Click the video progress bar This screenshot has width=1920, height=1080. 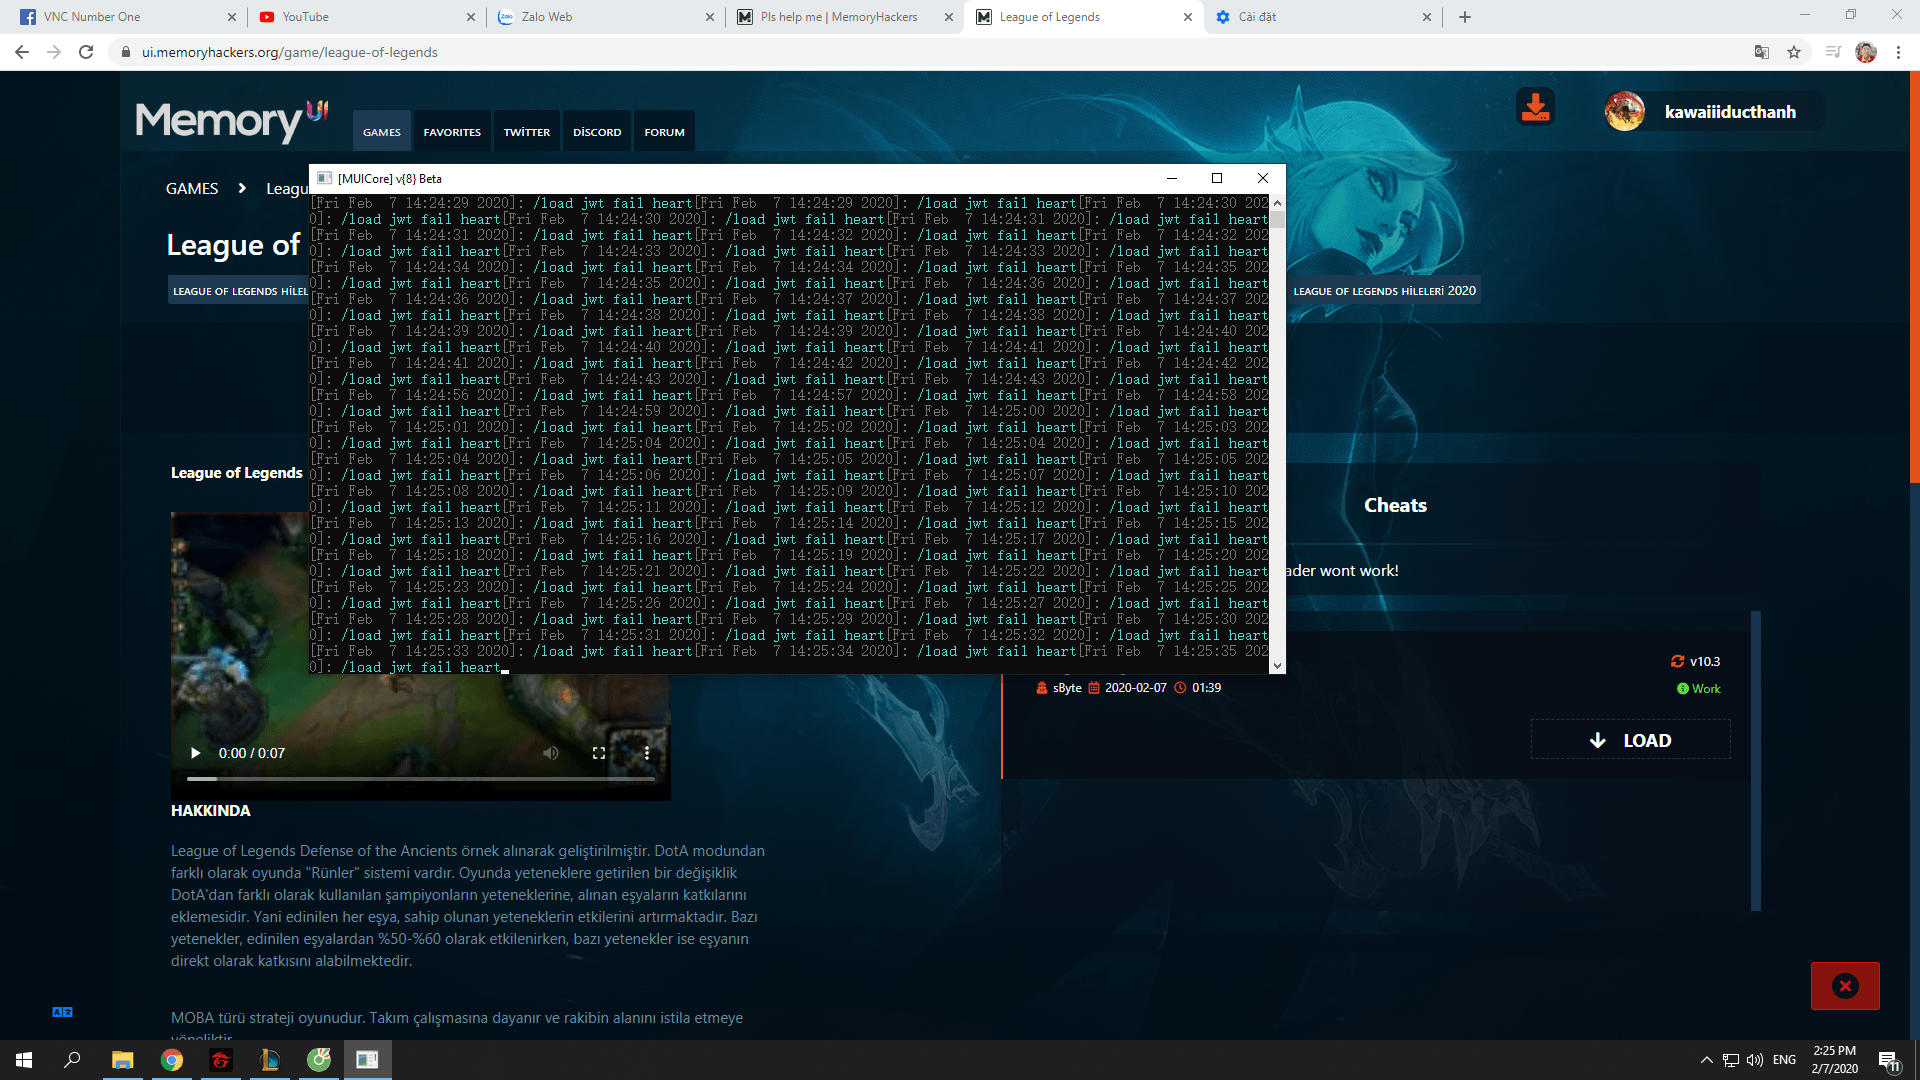point(420,778)
